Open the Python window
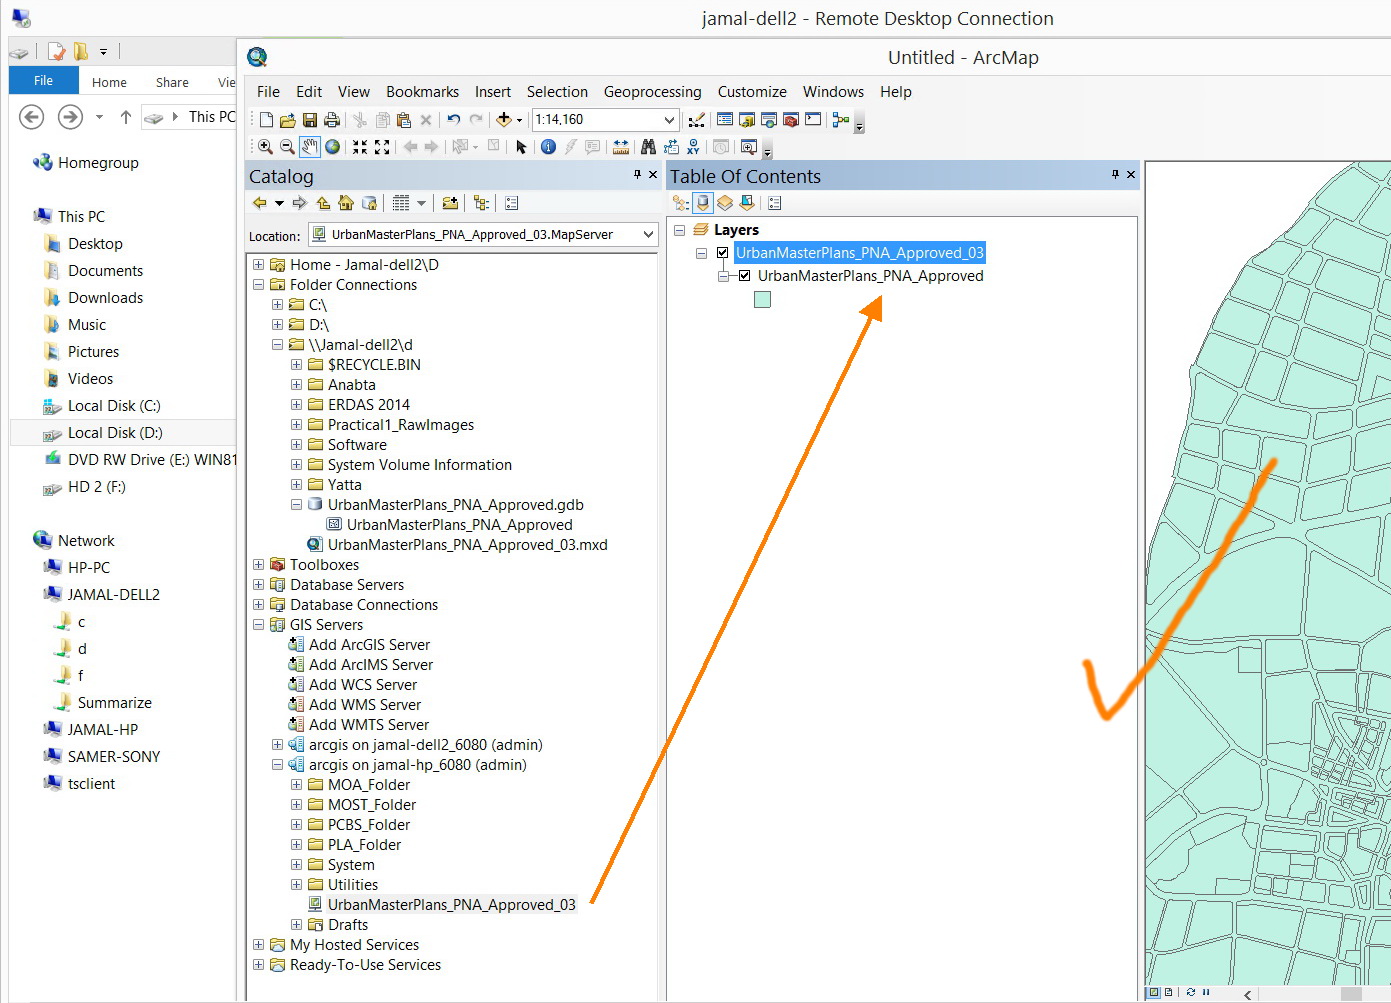Image resolution: width=1391 pixels, height=1003 pixels. tap(813, 120)
